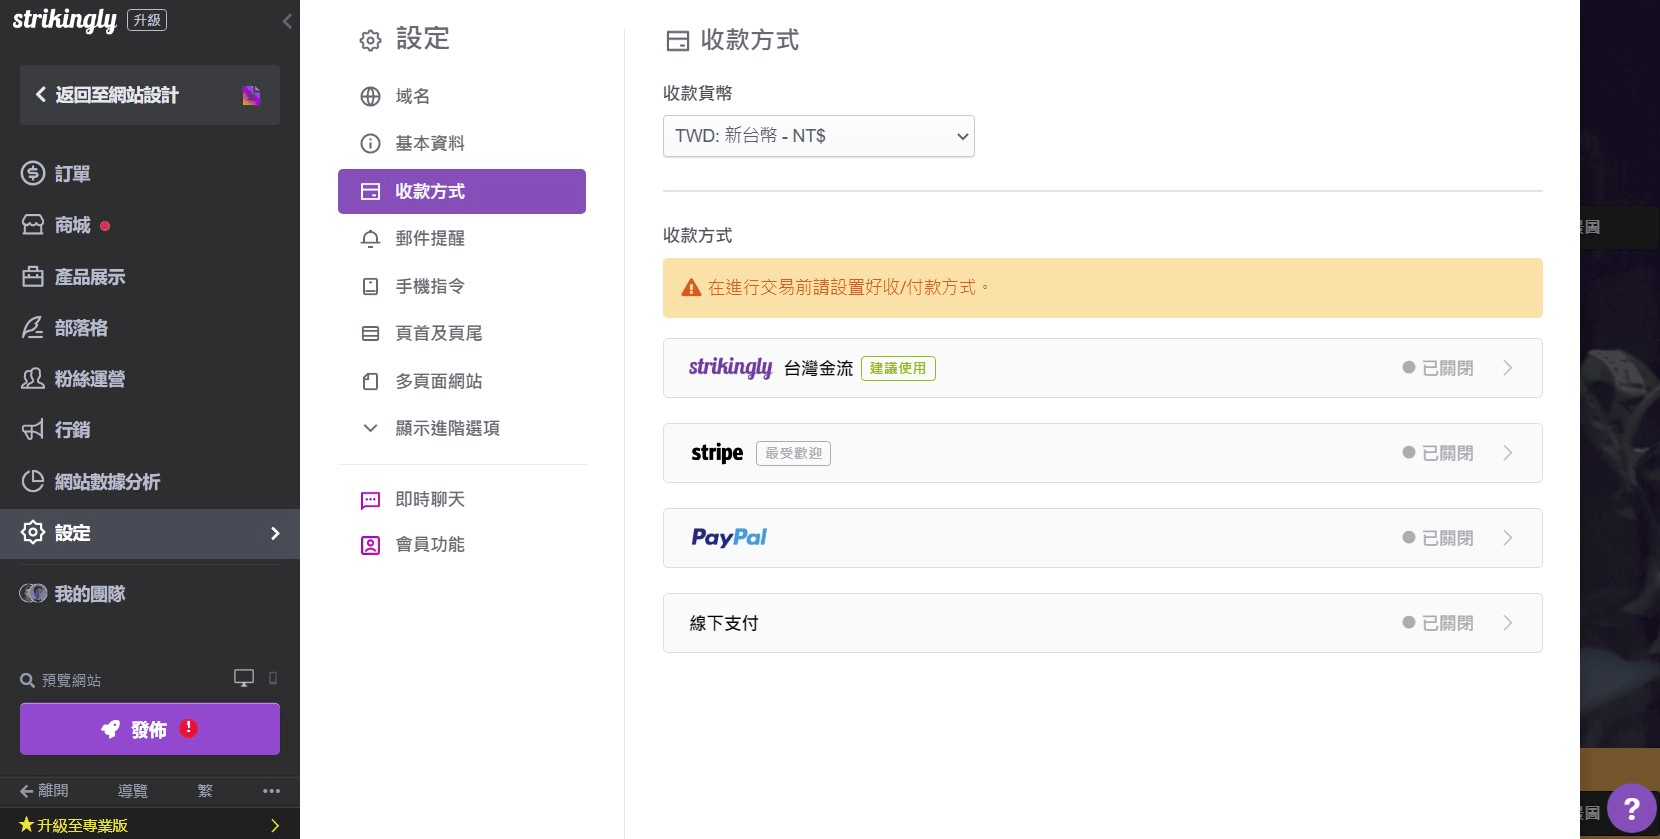Open the purple help question mark button
This screenshot has width=1660, height=839.
1631,807
